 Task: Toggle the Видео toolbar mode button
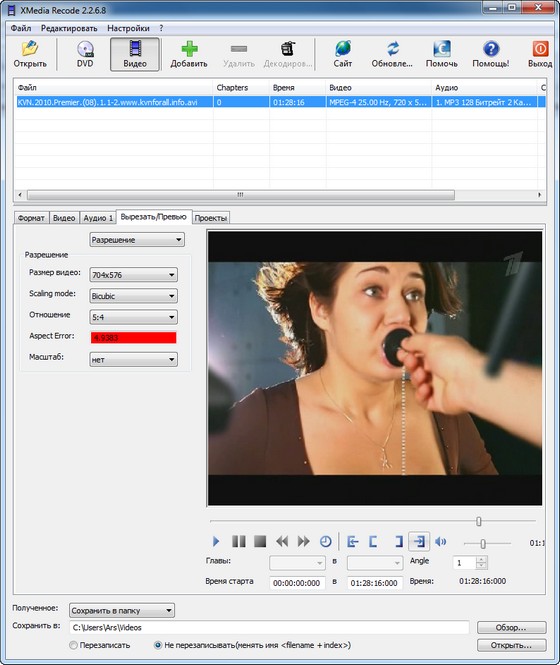coord(135,54)
